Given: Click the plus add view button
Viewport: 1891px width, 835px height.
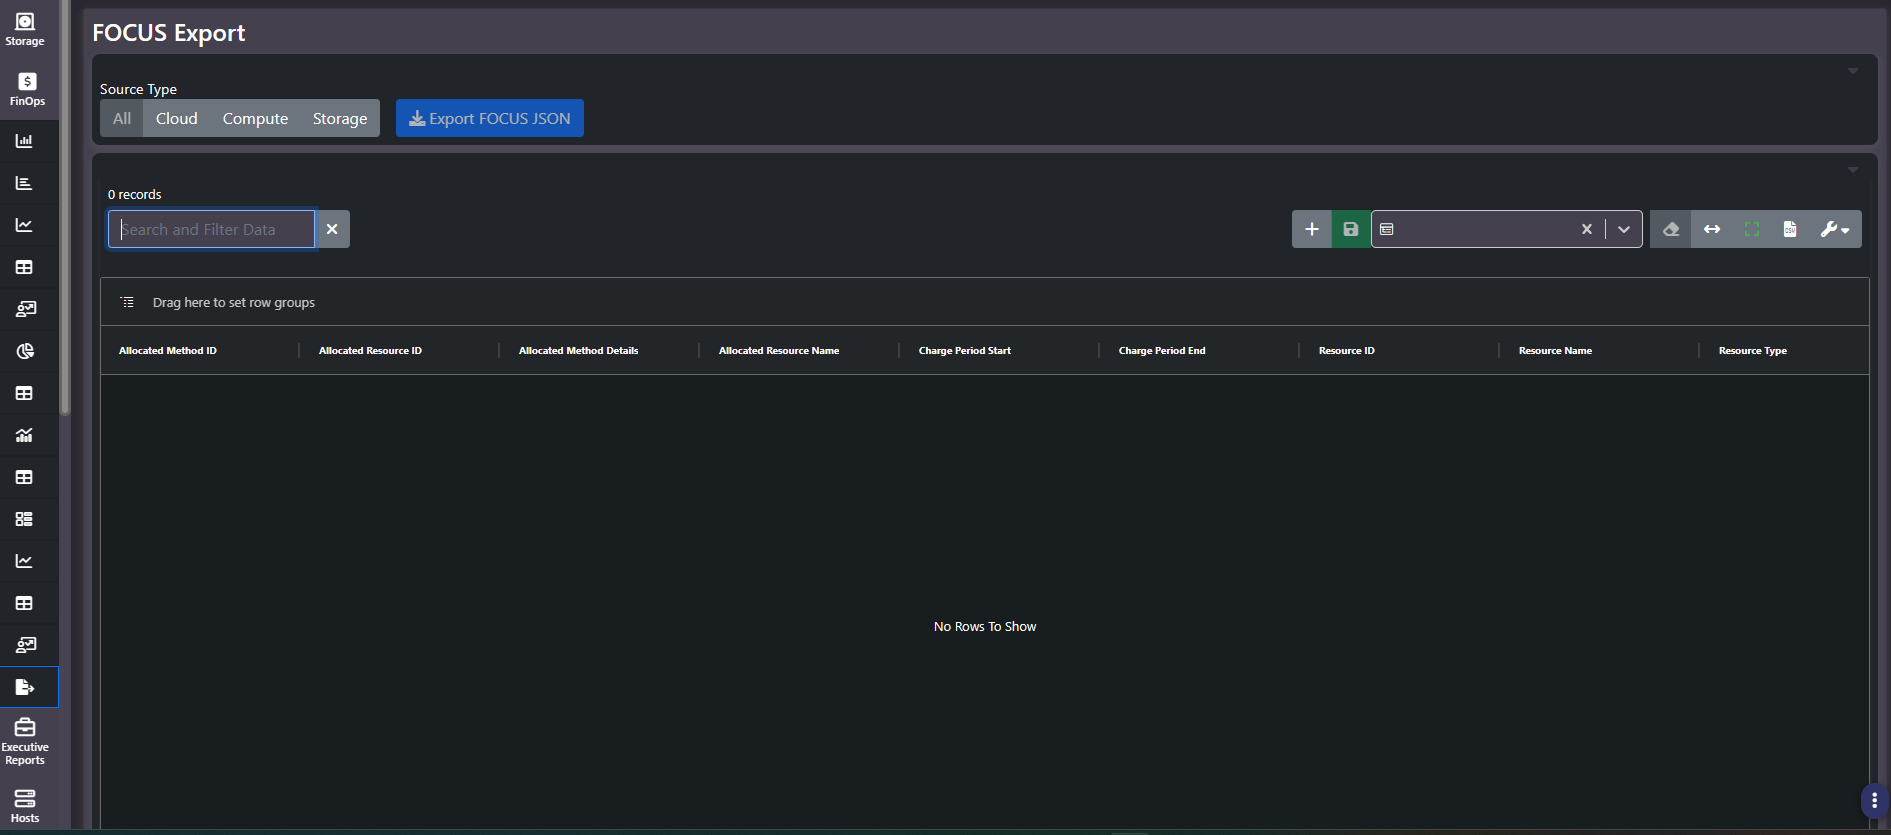Looking at the screenshot, I should 1312,229.
